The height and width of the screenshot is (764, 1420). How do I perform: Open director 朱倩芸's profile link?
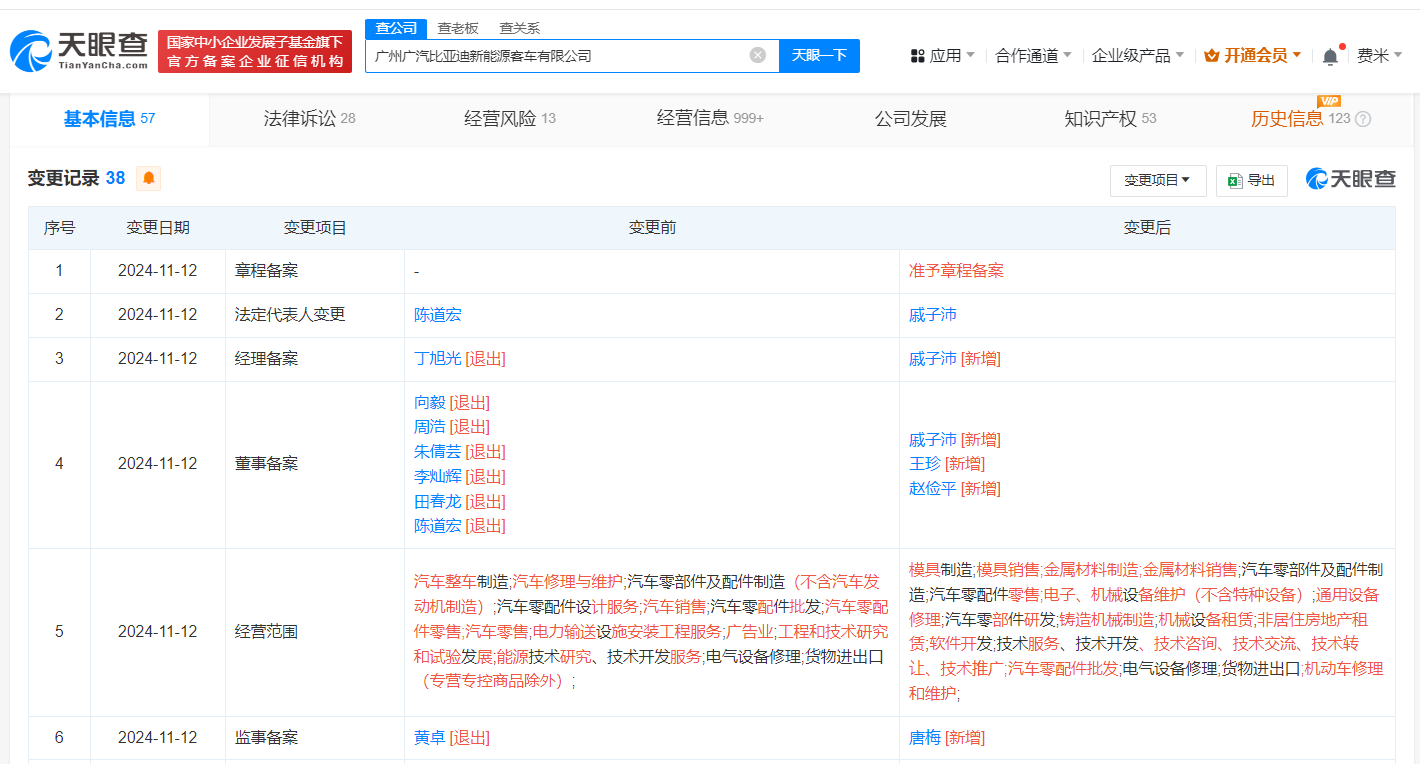(438, 452)
